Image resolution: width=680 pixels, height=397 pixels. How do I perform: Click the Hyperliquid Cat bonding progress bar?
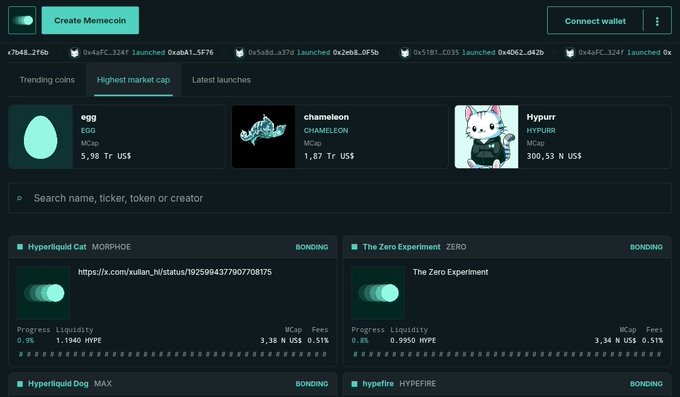[x=173, y=354]
